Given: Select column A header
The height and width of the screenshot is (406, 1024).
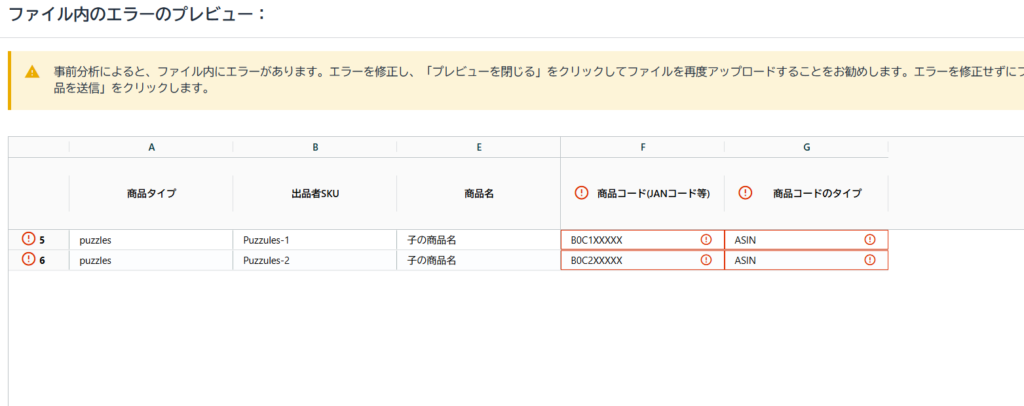Looking at the screenshot, I should (x=151, y=147).
